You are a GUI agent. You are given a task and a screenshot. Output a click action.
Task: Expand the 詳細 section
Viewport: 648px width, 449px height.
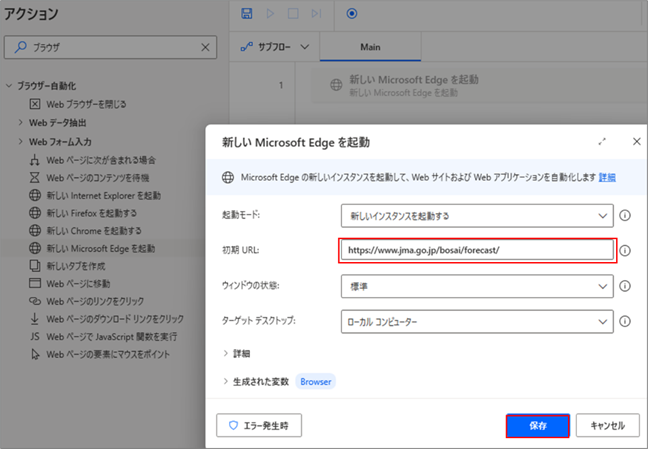(236, 353)
